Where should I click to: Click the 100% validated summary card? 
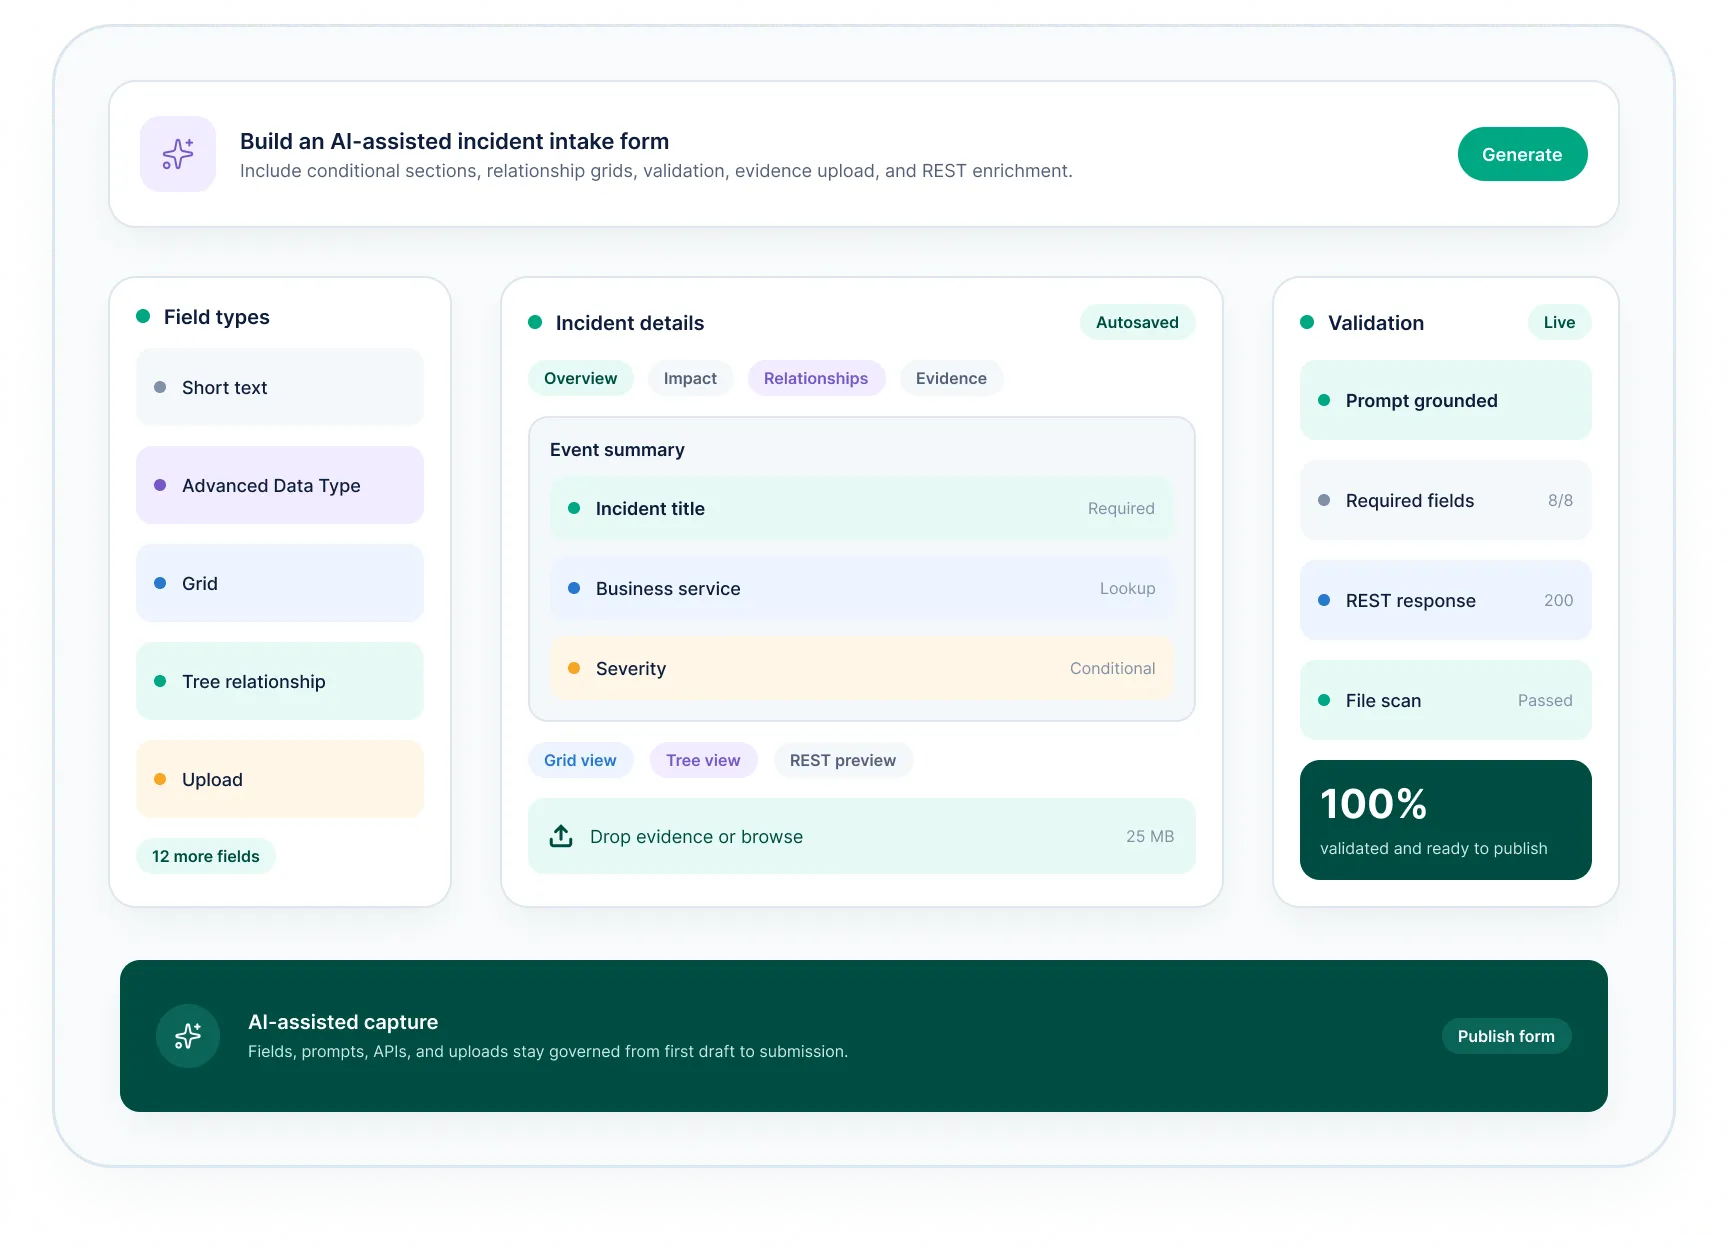point(1446,820)
